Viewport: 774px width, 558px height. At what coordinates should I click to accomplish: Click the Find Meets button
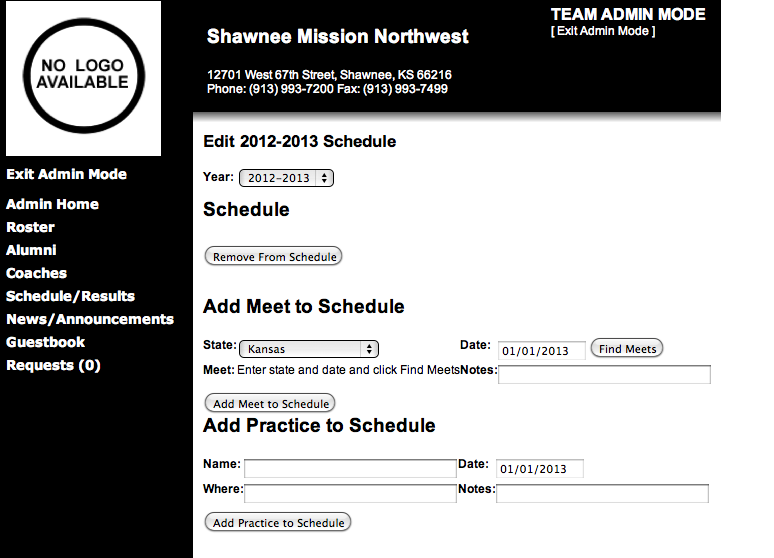627,349
